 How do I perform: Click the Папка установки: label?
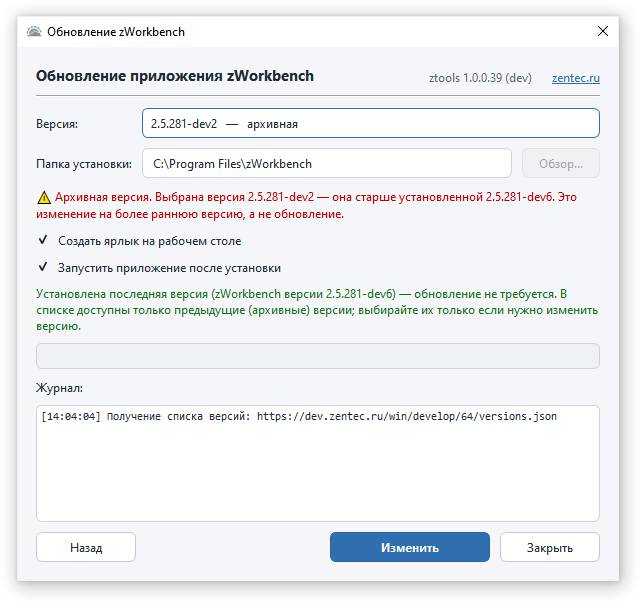84,164
